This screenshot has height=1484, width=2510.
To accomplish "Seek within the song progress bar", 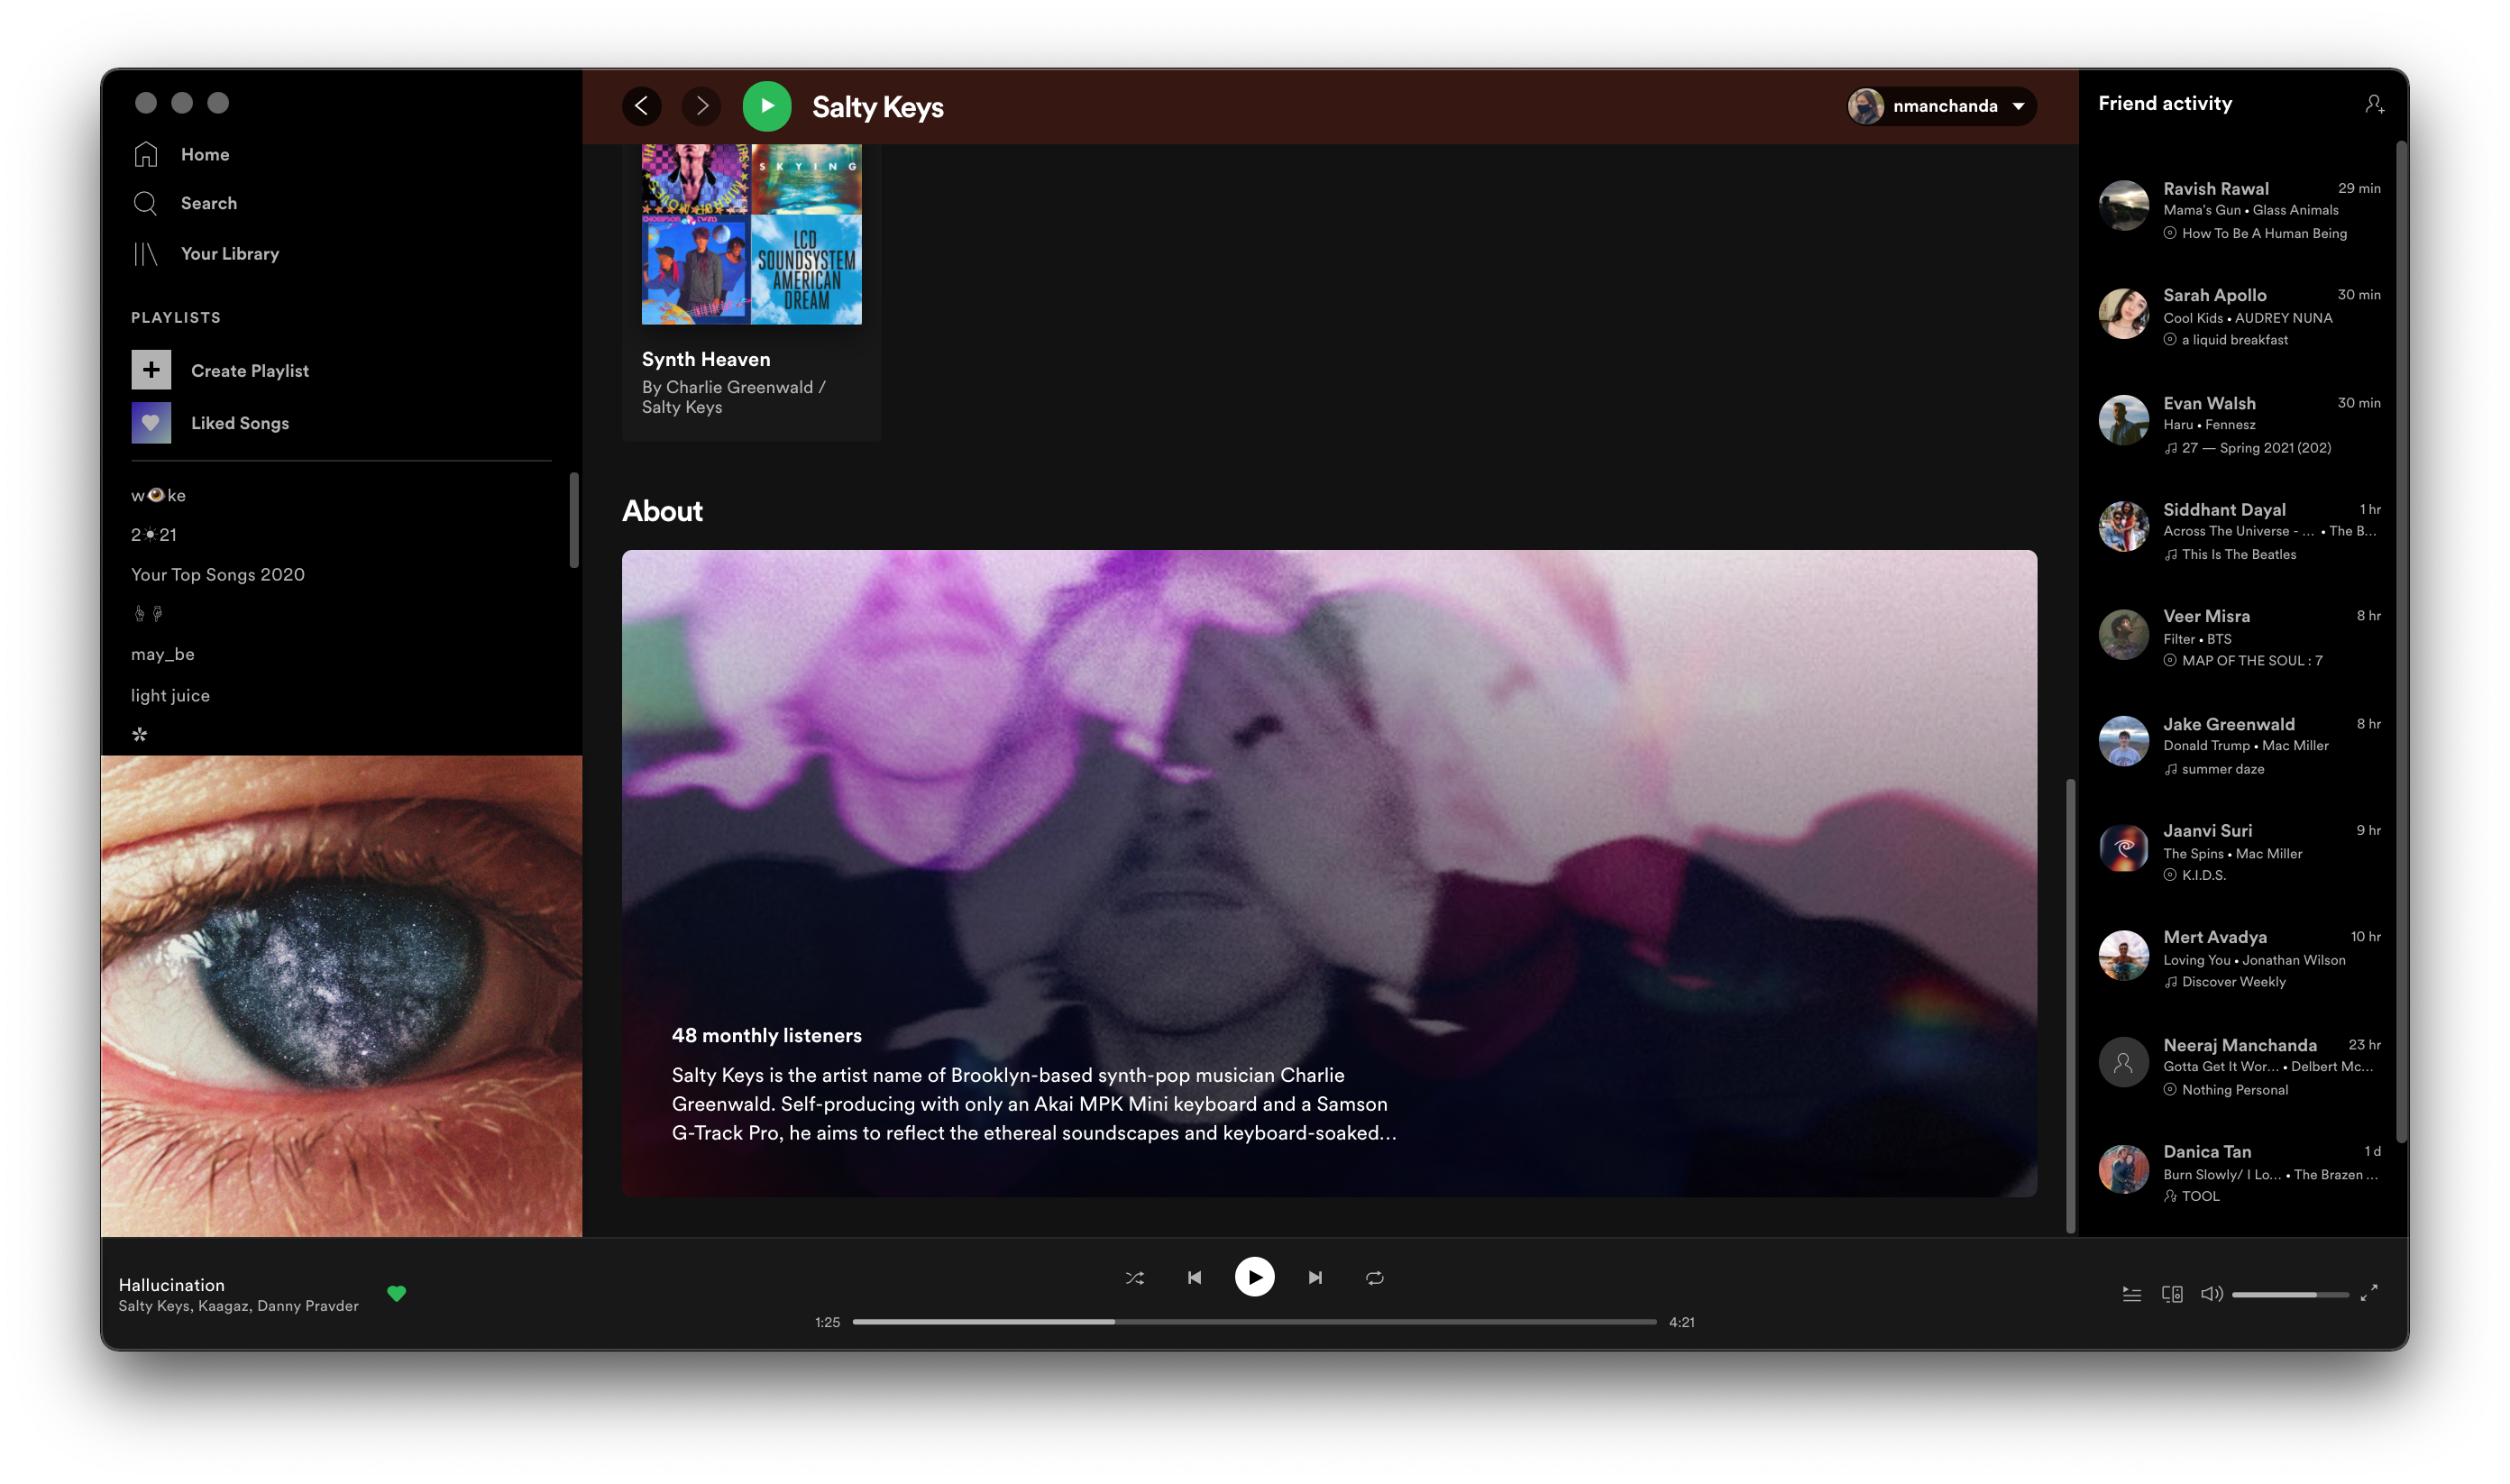I will coord(1254,1322).
